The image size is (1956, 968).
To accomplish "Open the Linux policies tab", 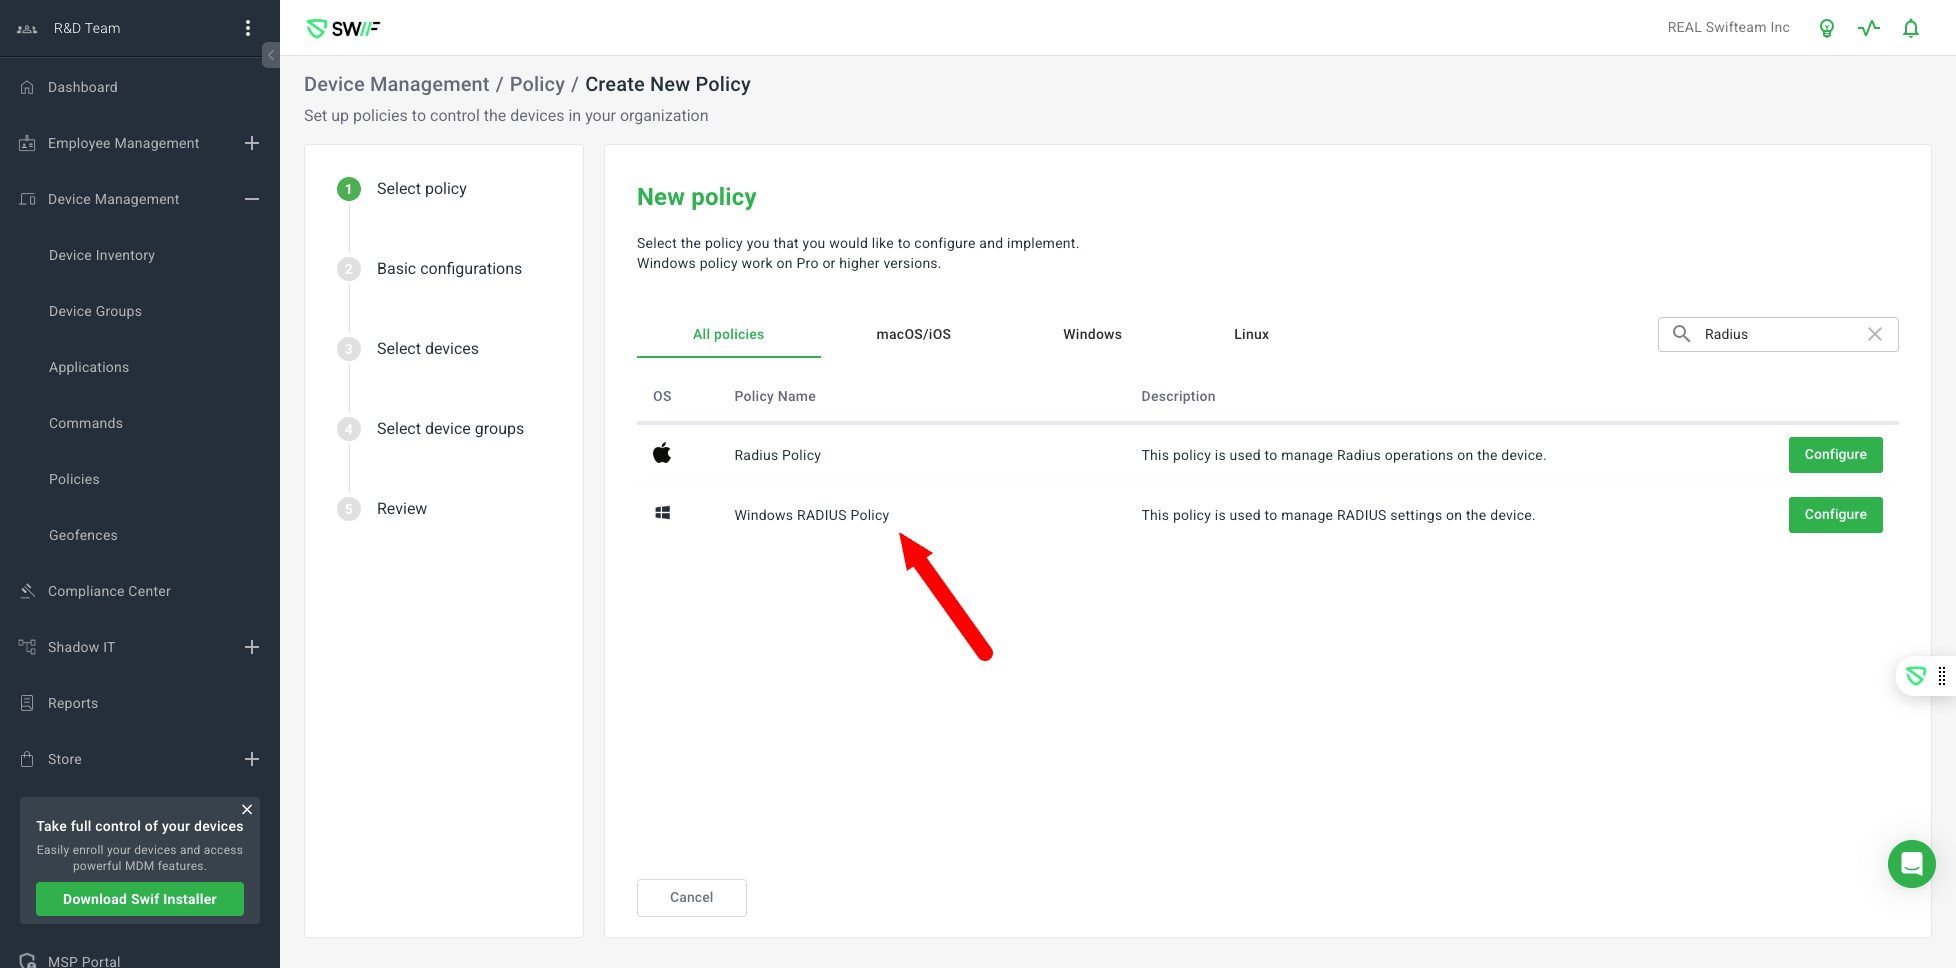I will [x=1251, y=334].
